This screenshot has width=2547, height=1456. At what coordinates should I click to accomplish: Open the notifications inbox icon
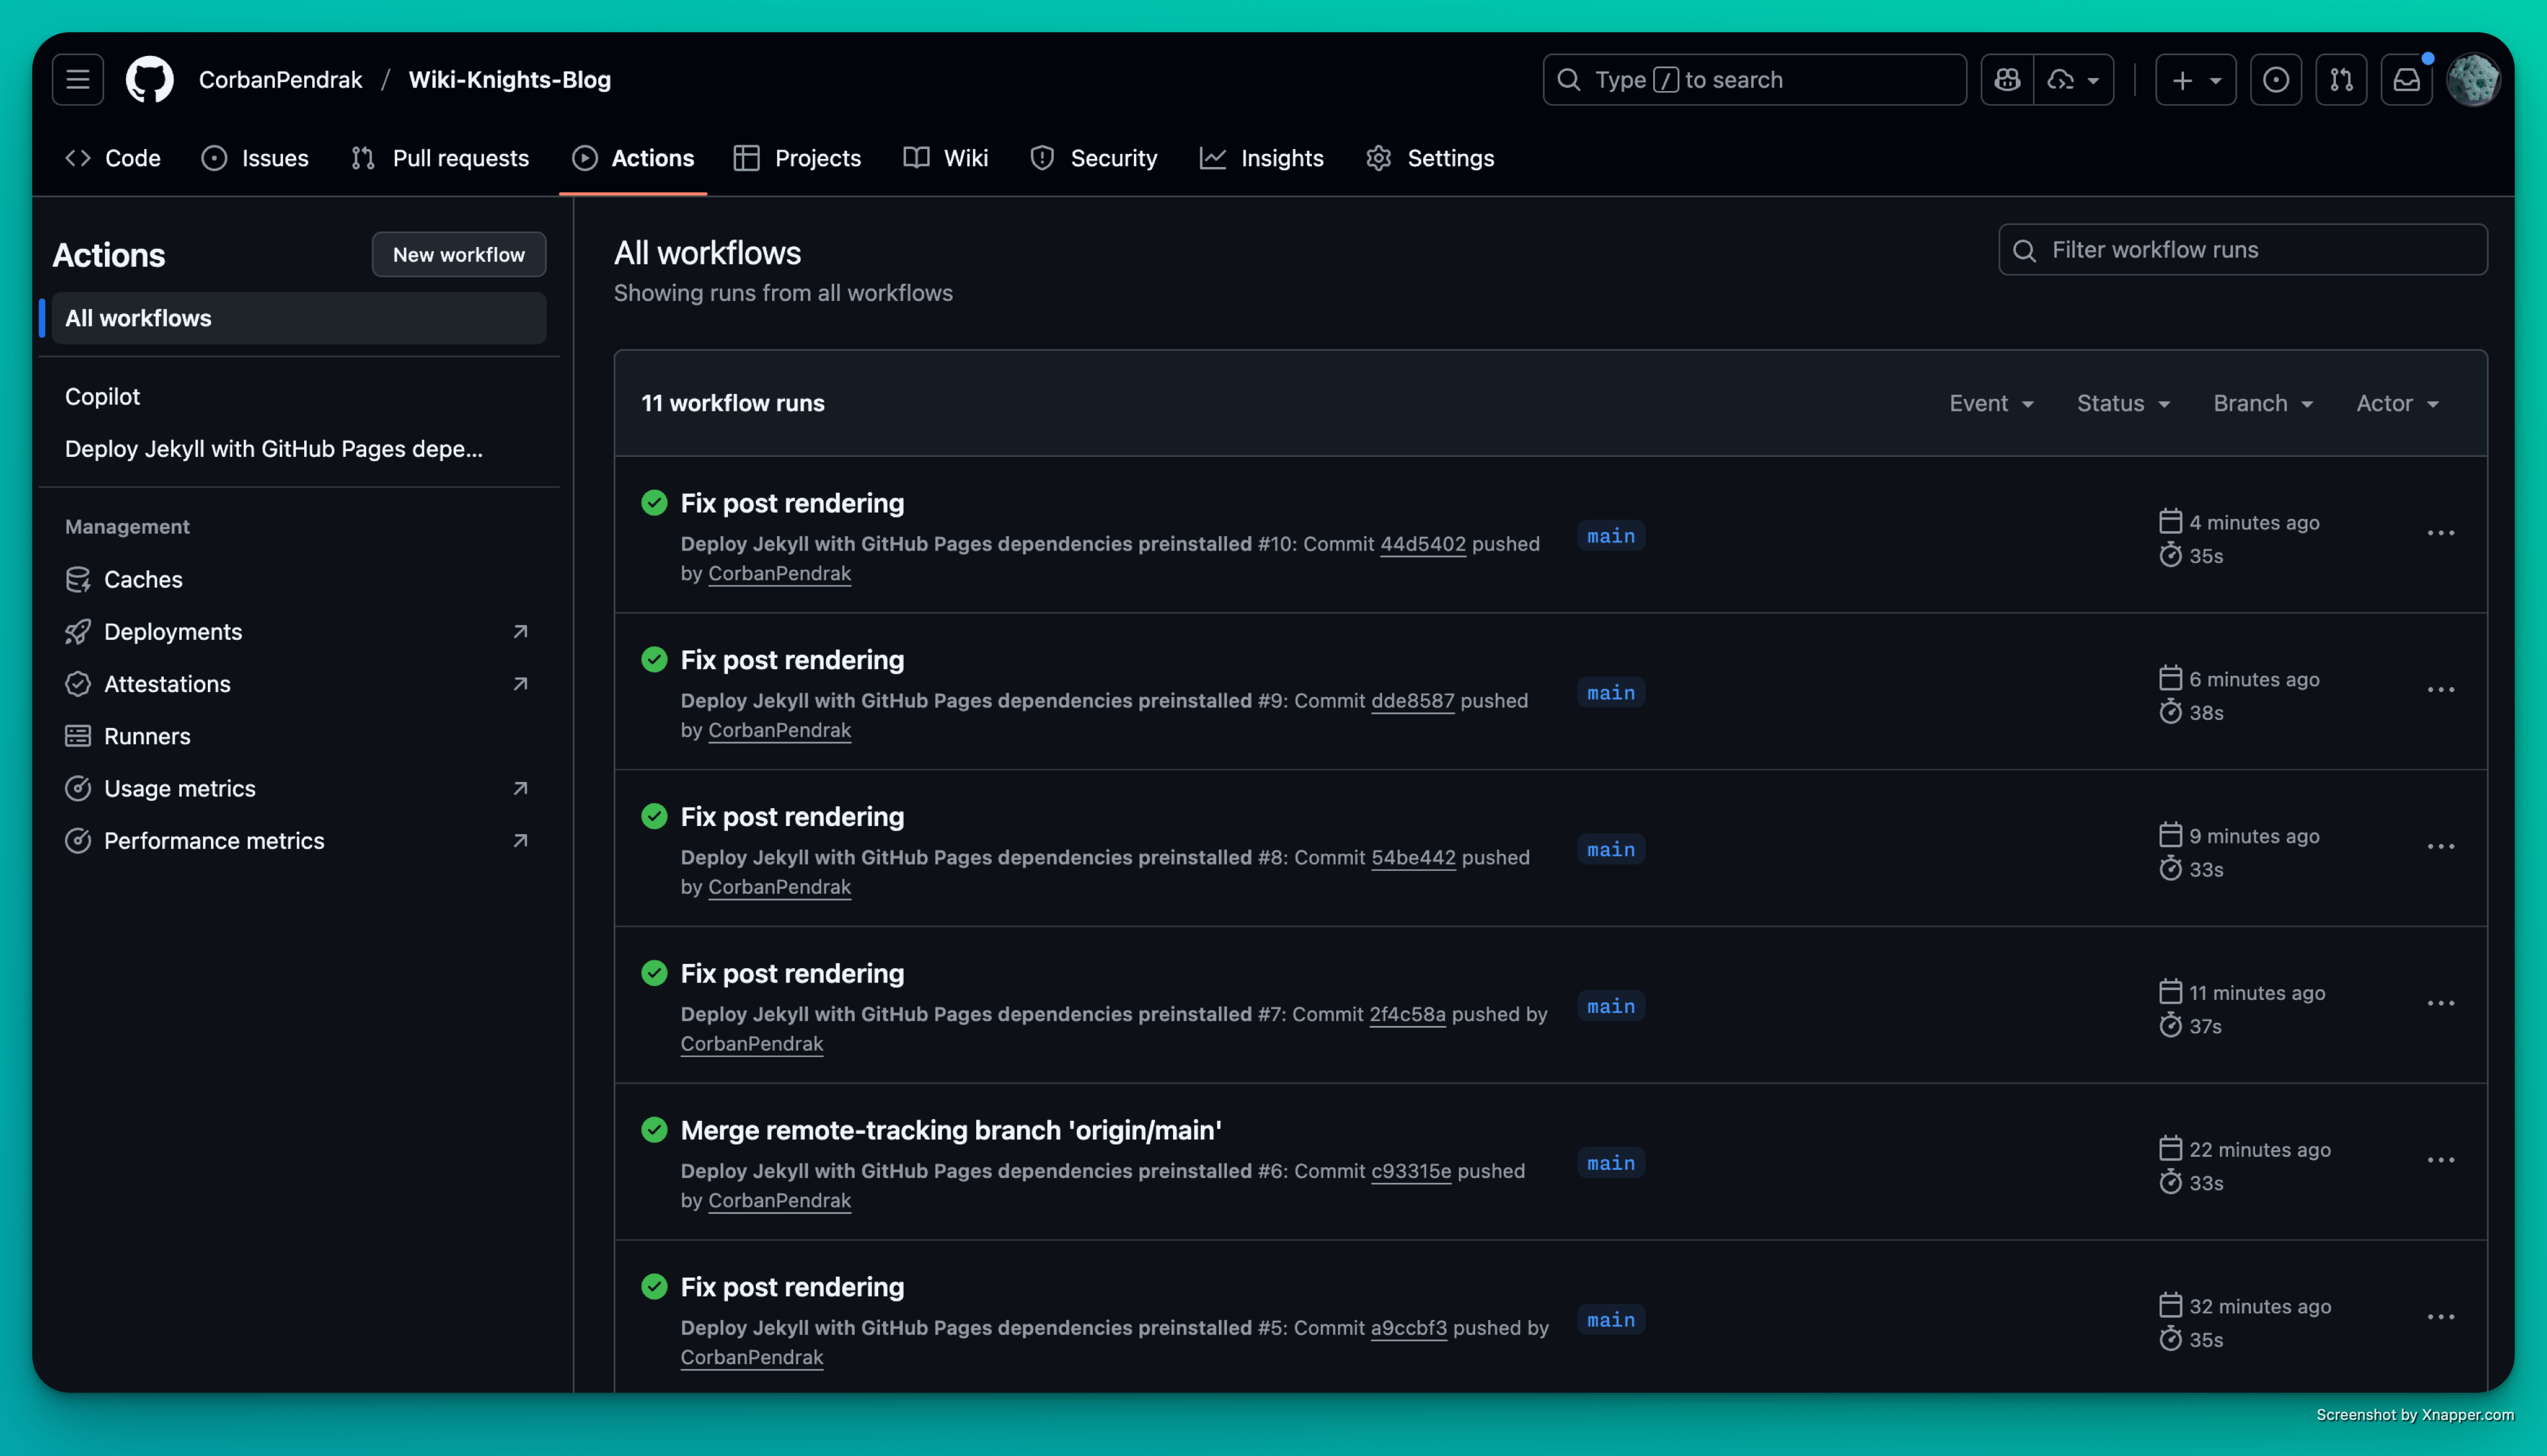[2406, 79]
